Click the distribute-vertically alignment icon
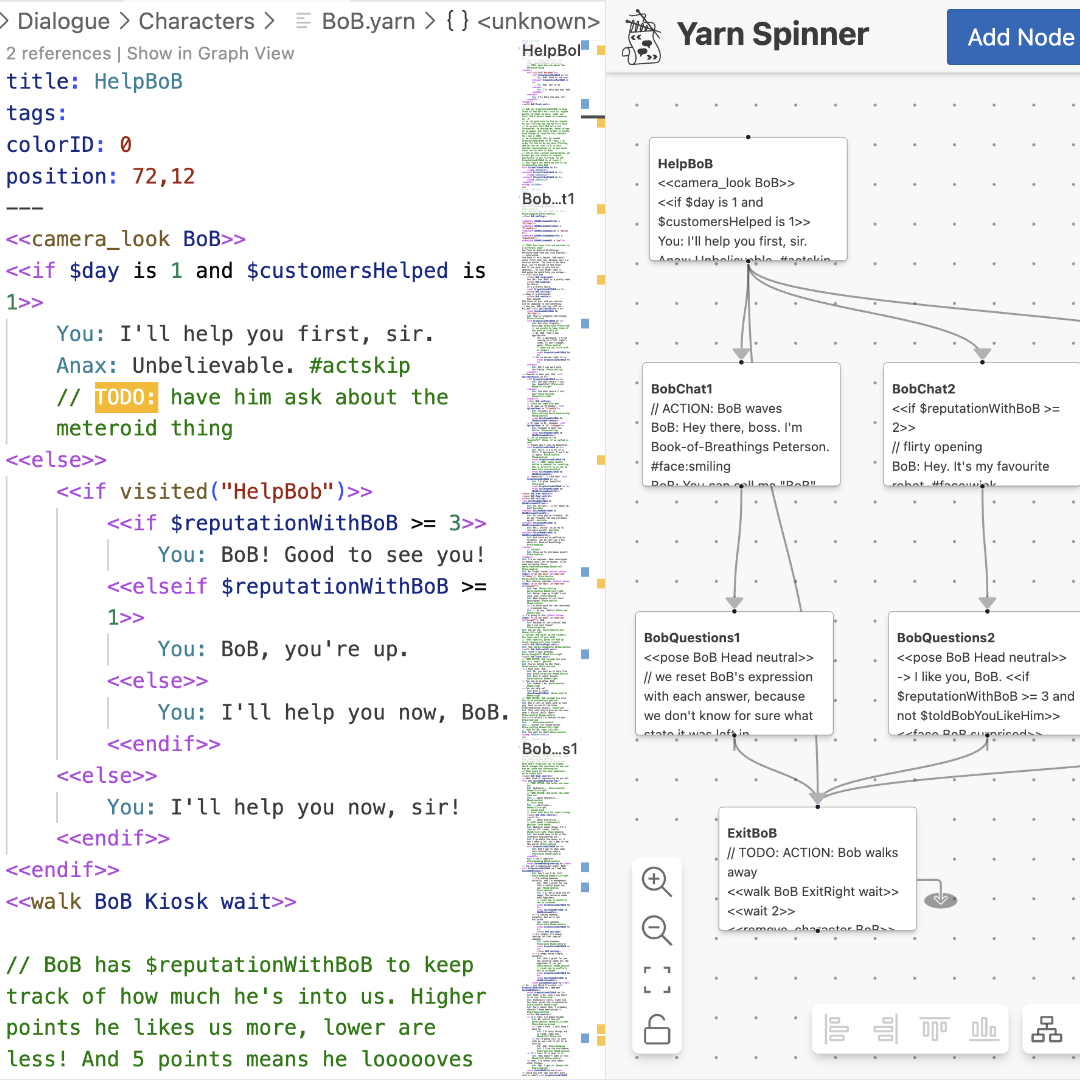The height and width of the screenshot is (1080, 1080). [x=984, y=1028]
